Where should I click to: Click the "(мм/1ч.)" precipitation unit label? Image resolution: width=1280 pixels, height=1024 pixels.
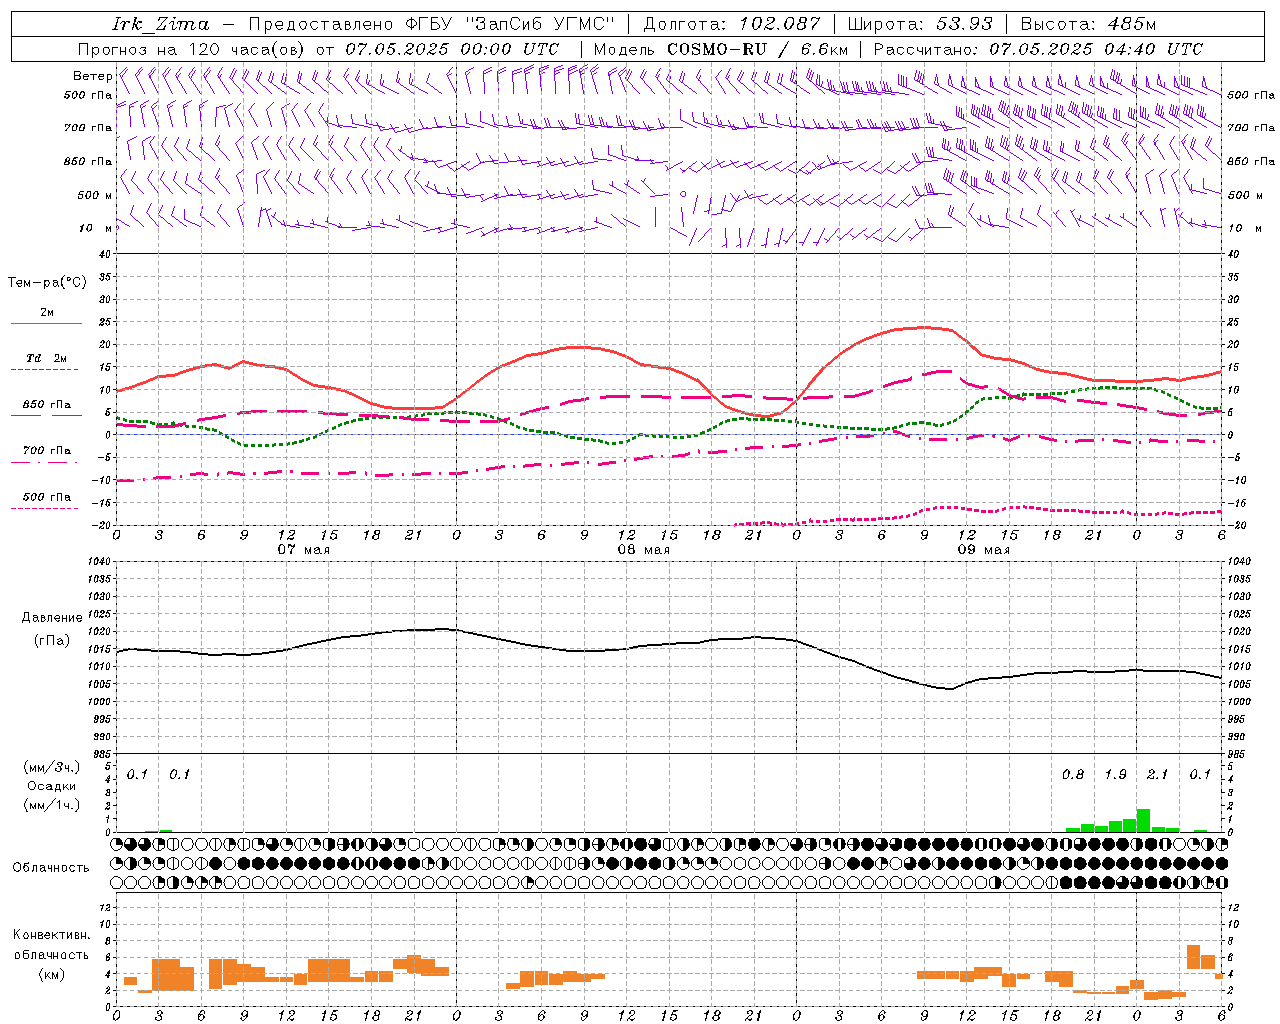click(x=51, y=805)
